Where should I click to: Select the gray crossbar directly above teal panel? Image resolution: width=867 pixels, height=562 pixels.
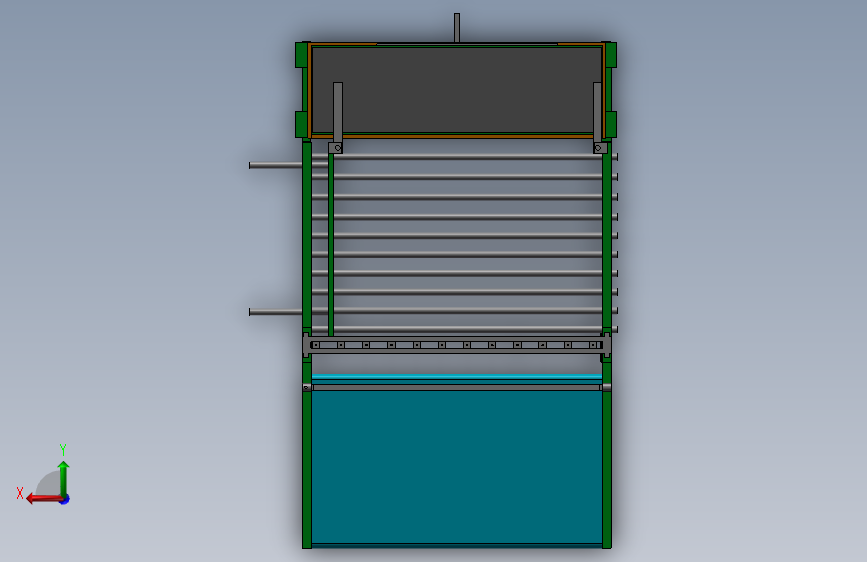(x=457, y=387)
